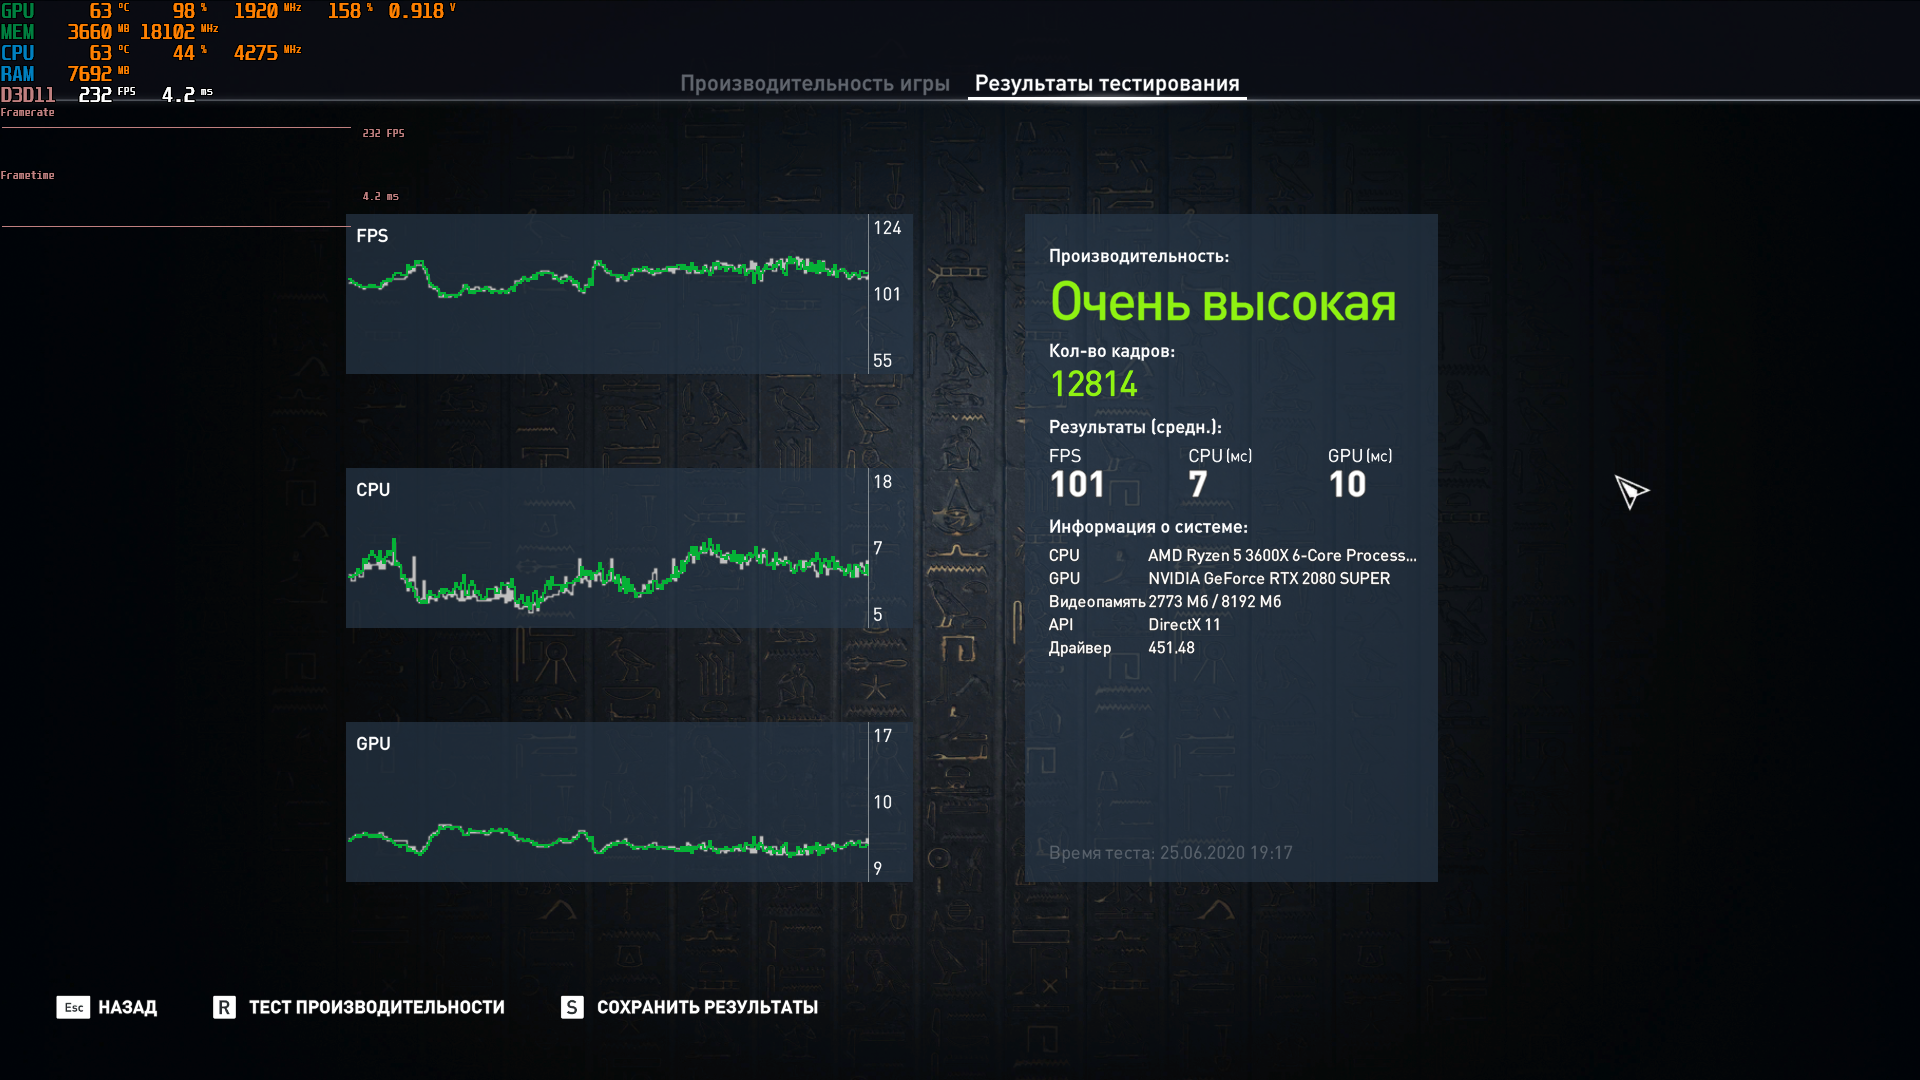The image size is (1920, 1080).
Task: Click the average CPU ms value
Action: coord(1197,485)
